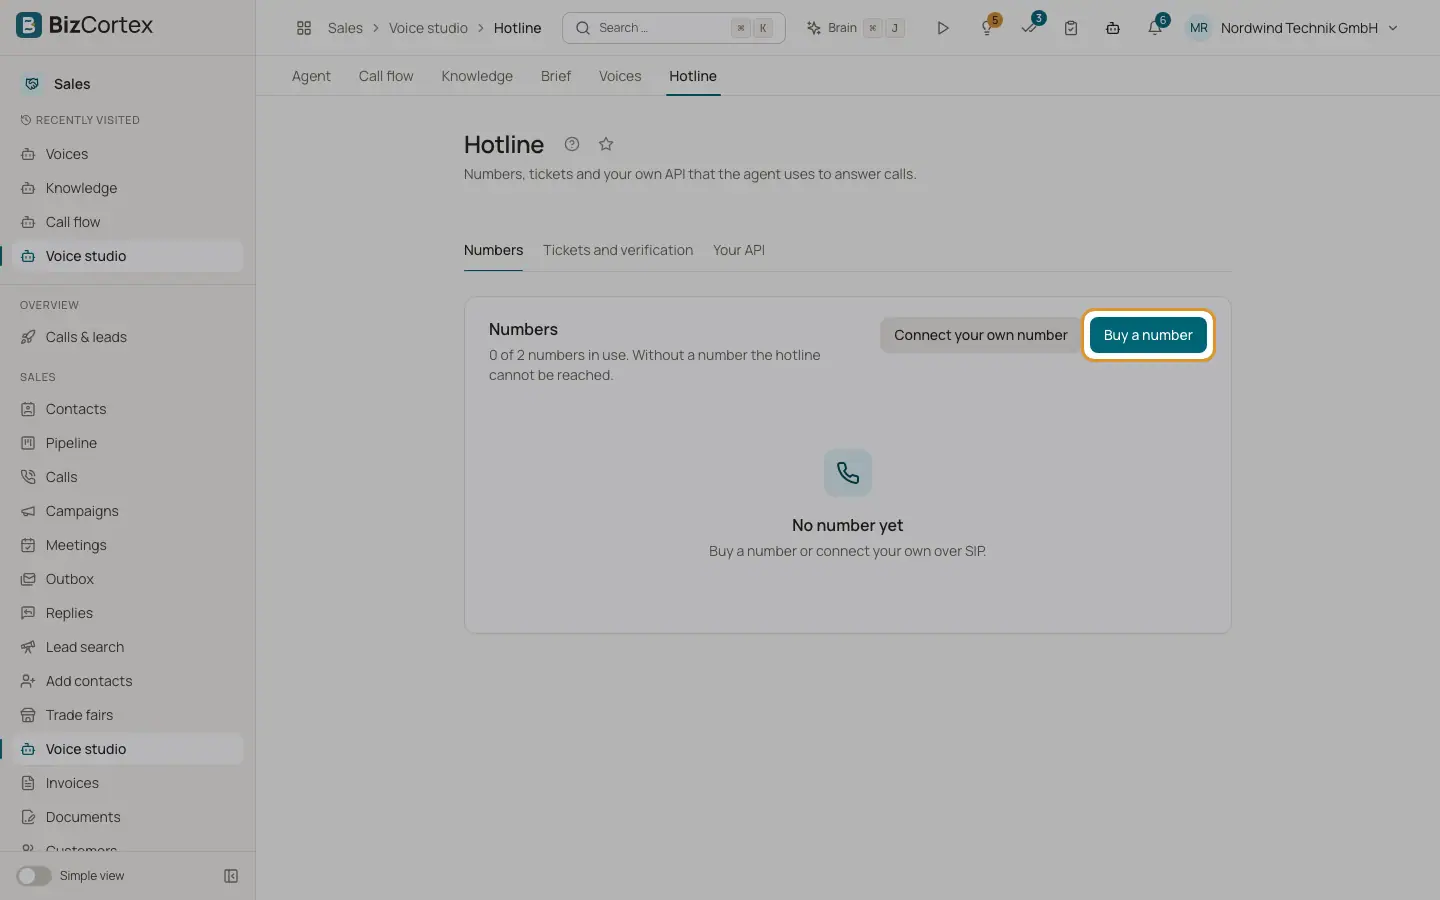Select the Your API sub-tab
The image size is (1440, 900).
[x=739, y=250]
